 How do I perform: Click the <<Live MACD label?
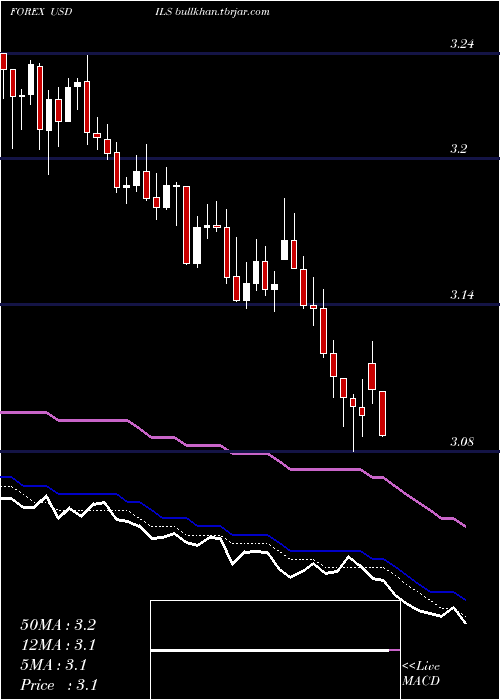point(421,674)
